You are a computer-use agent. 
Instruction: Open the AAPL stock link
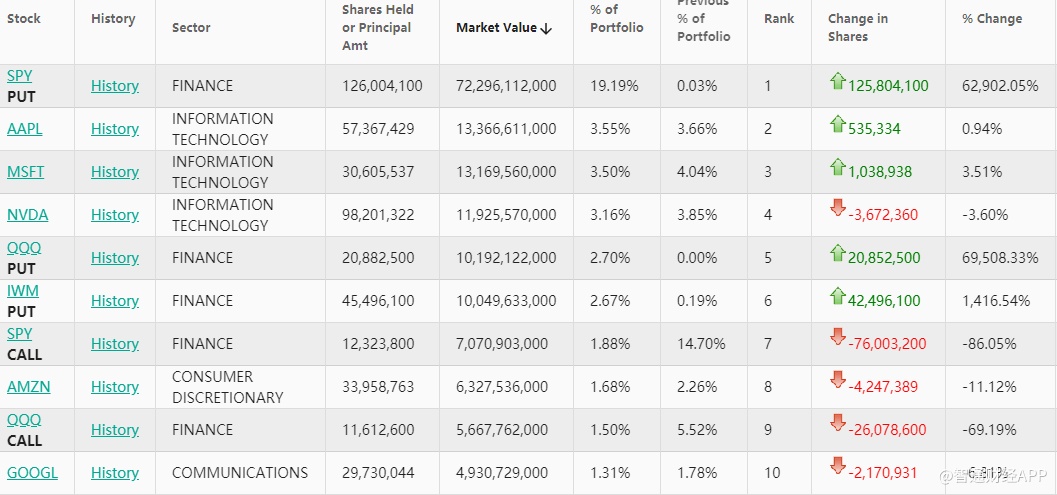point(25,129)
